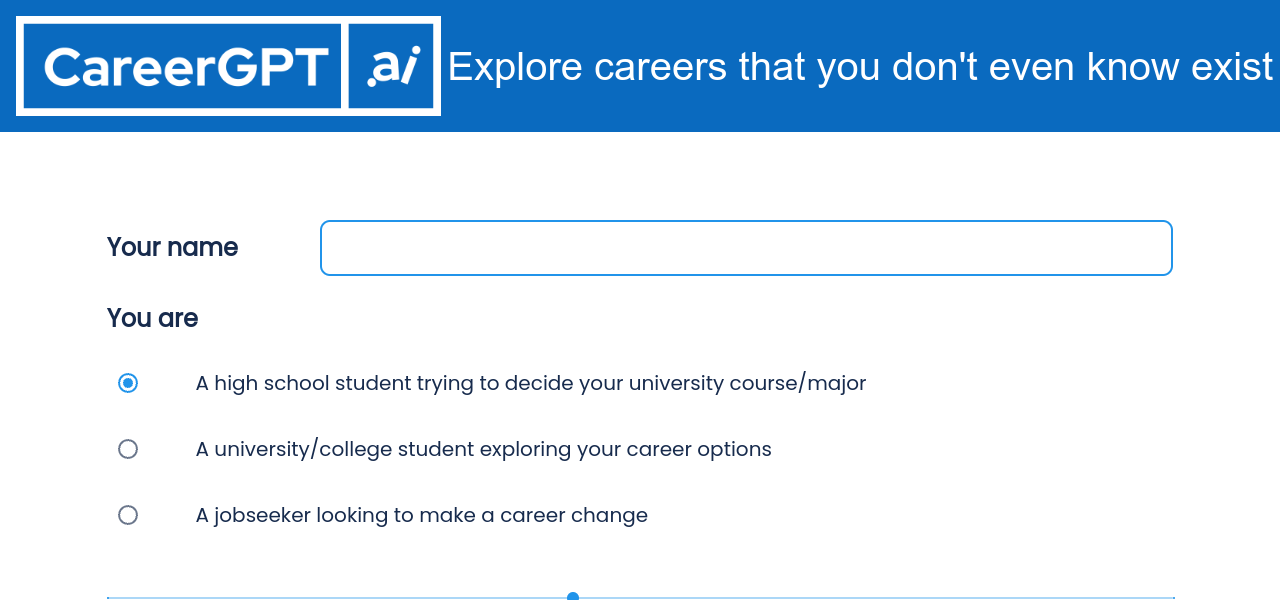The height and width of the screenshot is (600, 1280).
Task: Focus the Your name text field
Action: 745,248
